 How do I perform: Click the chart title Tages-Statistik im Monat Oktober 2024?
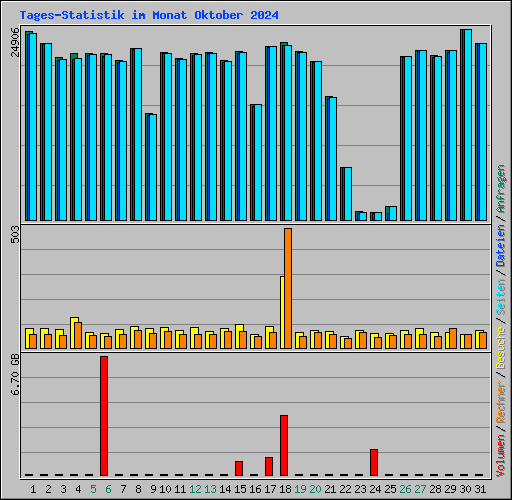tap(149, 15)
